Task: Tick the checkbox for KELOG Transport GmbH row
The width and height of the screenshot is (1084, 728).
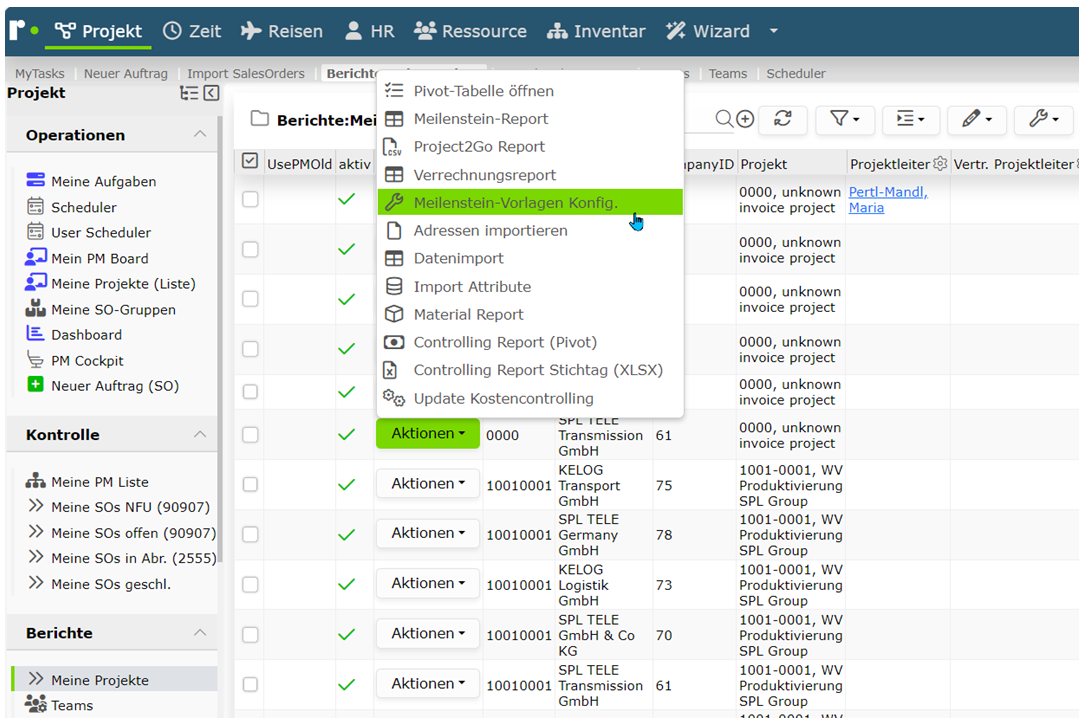Action: 250,484
